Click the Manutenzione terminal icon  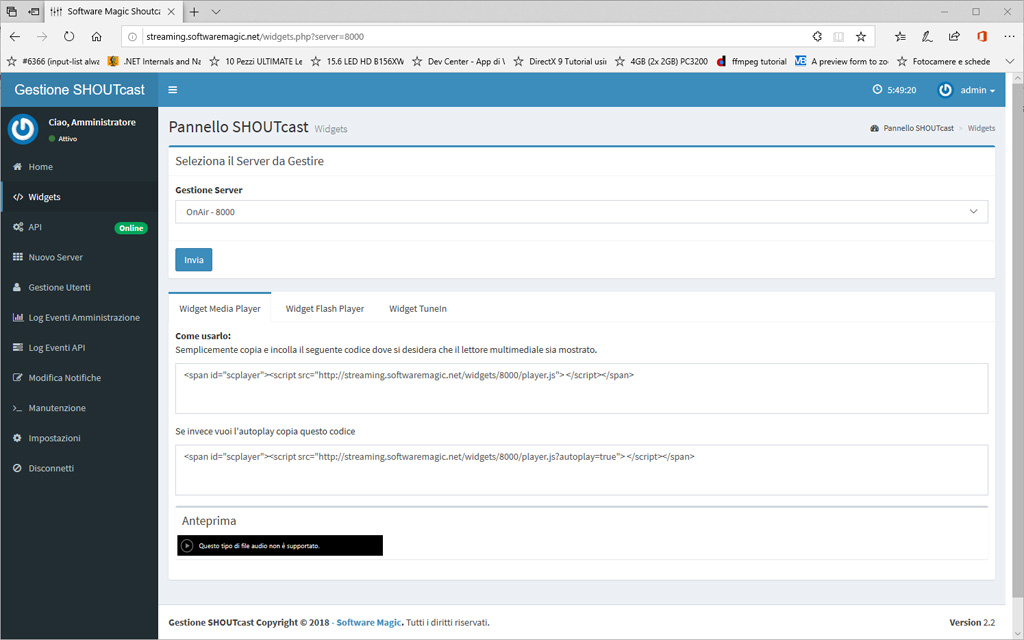click(18, 408)
